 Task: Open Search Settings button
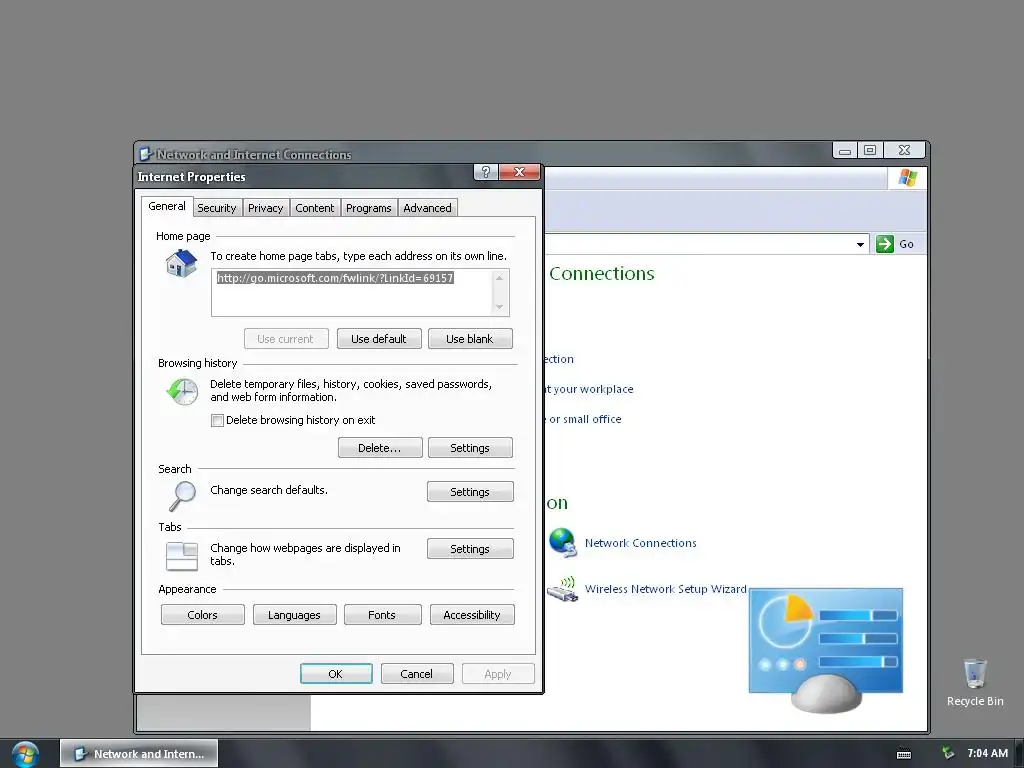470,492
